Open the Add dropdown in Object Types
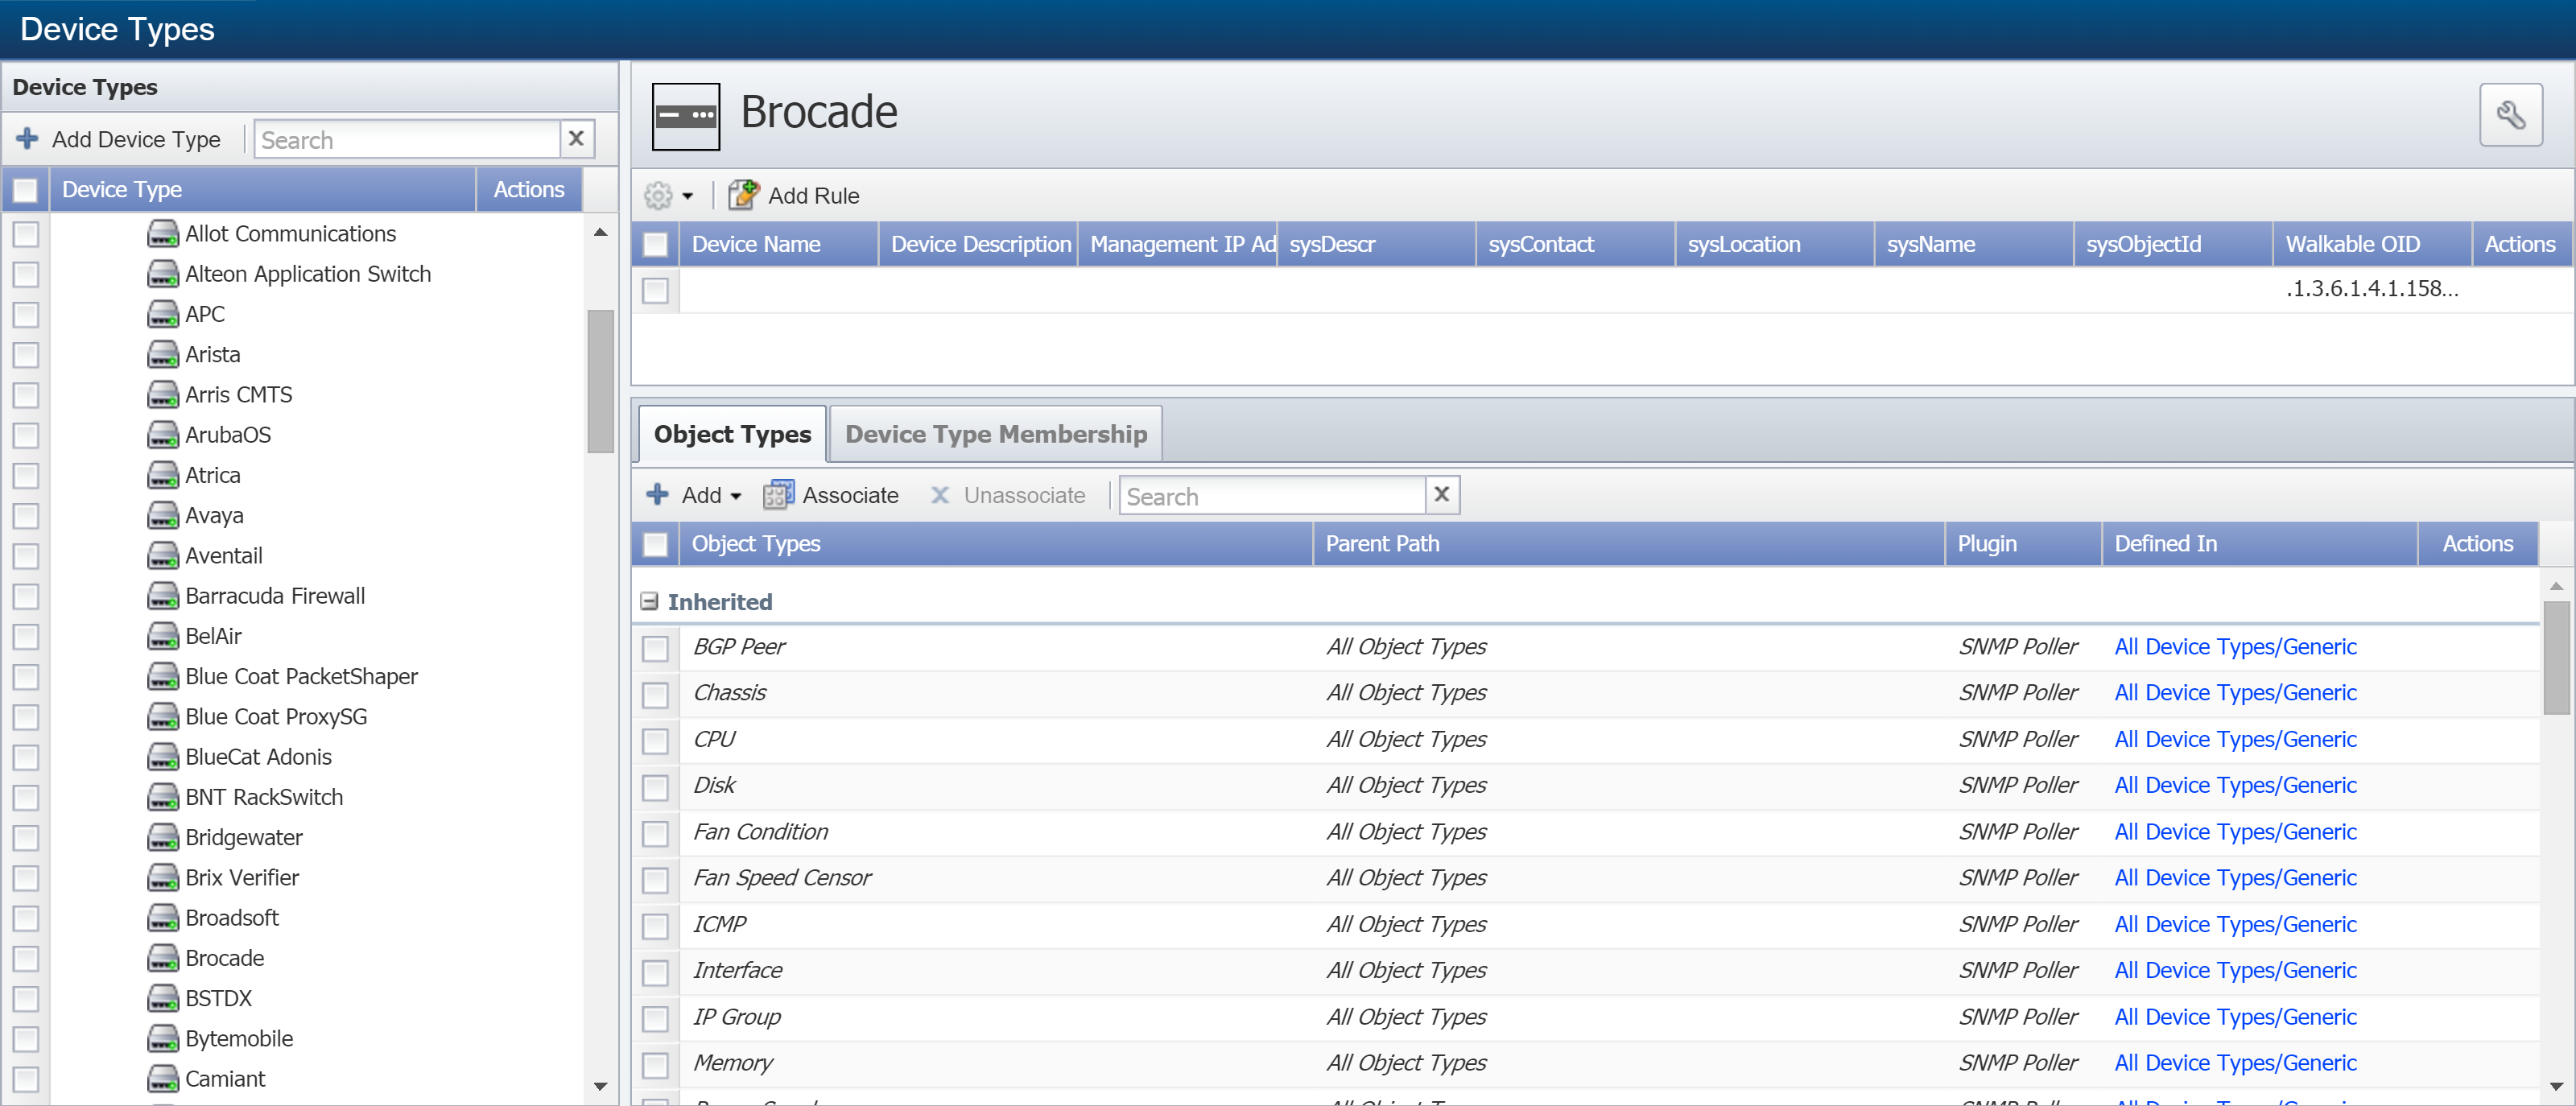2576x1106 pixels. coord(736,496)
